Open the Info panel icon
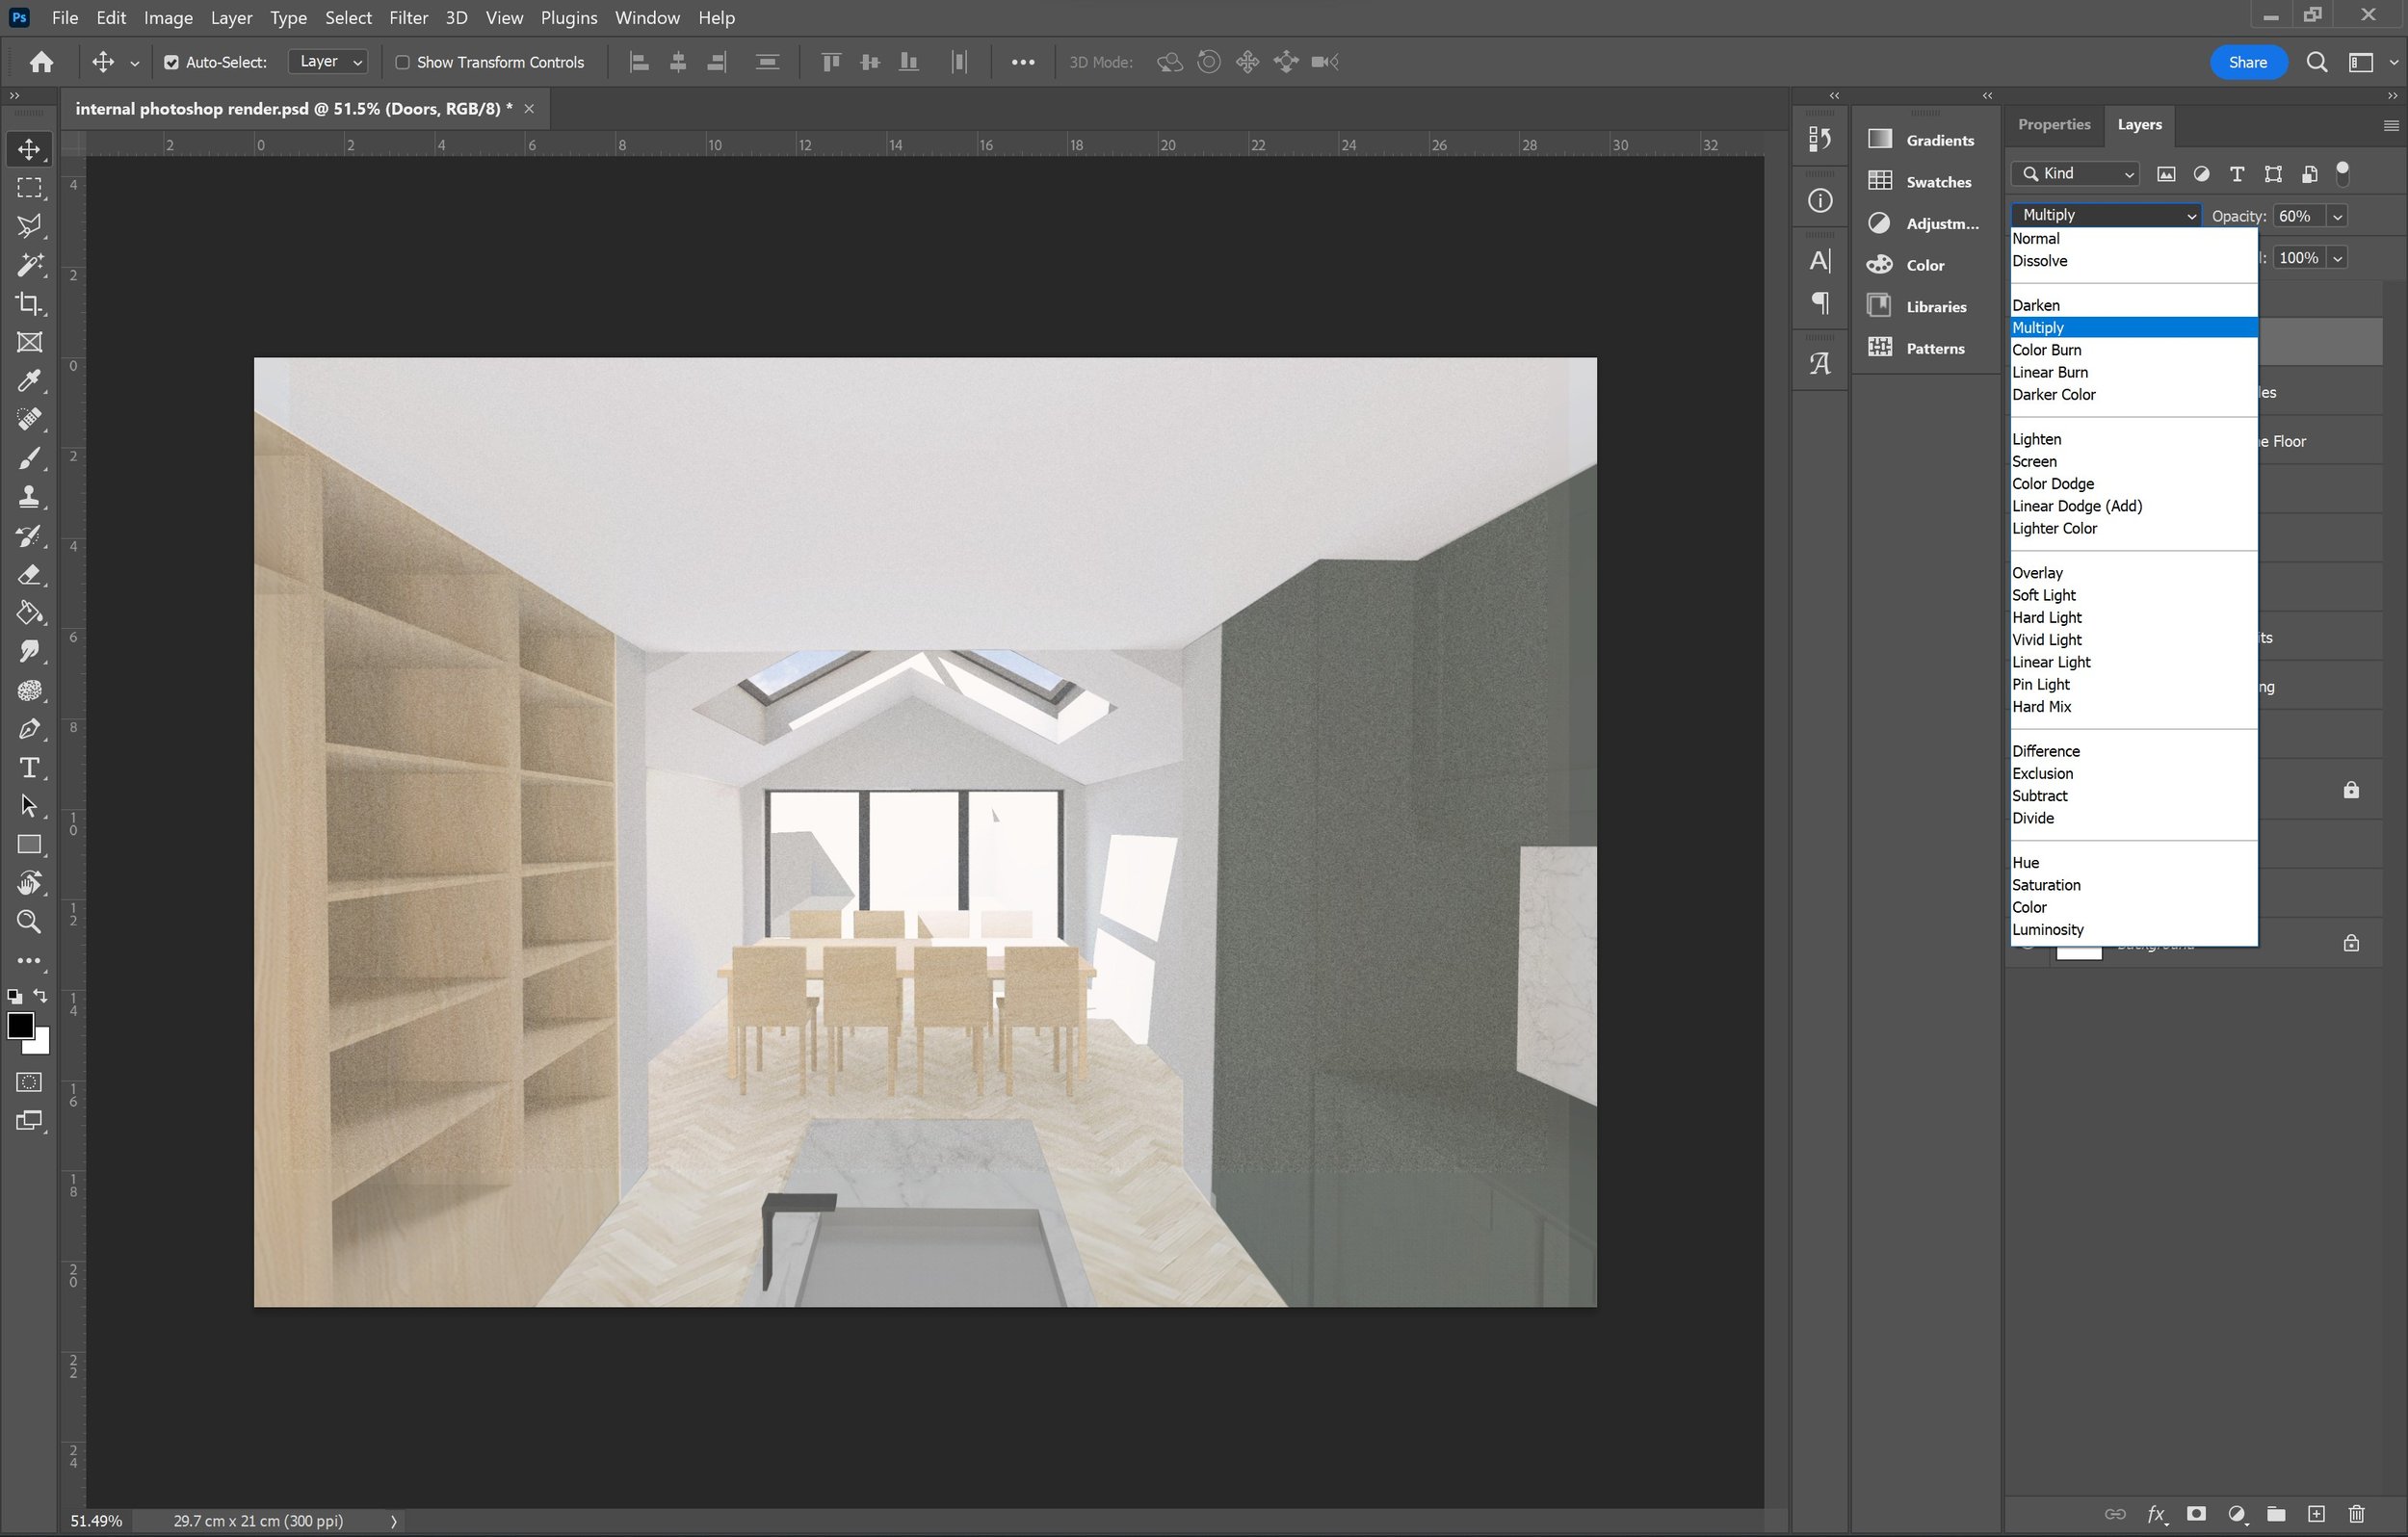Screen dimensions: 2408x1537 pos(1820,201)
